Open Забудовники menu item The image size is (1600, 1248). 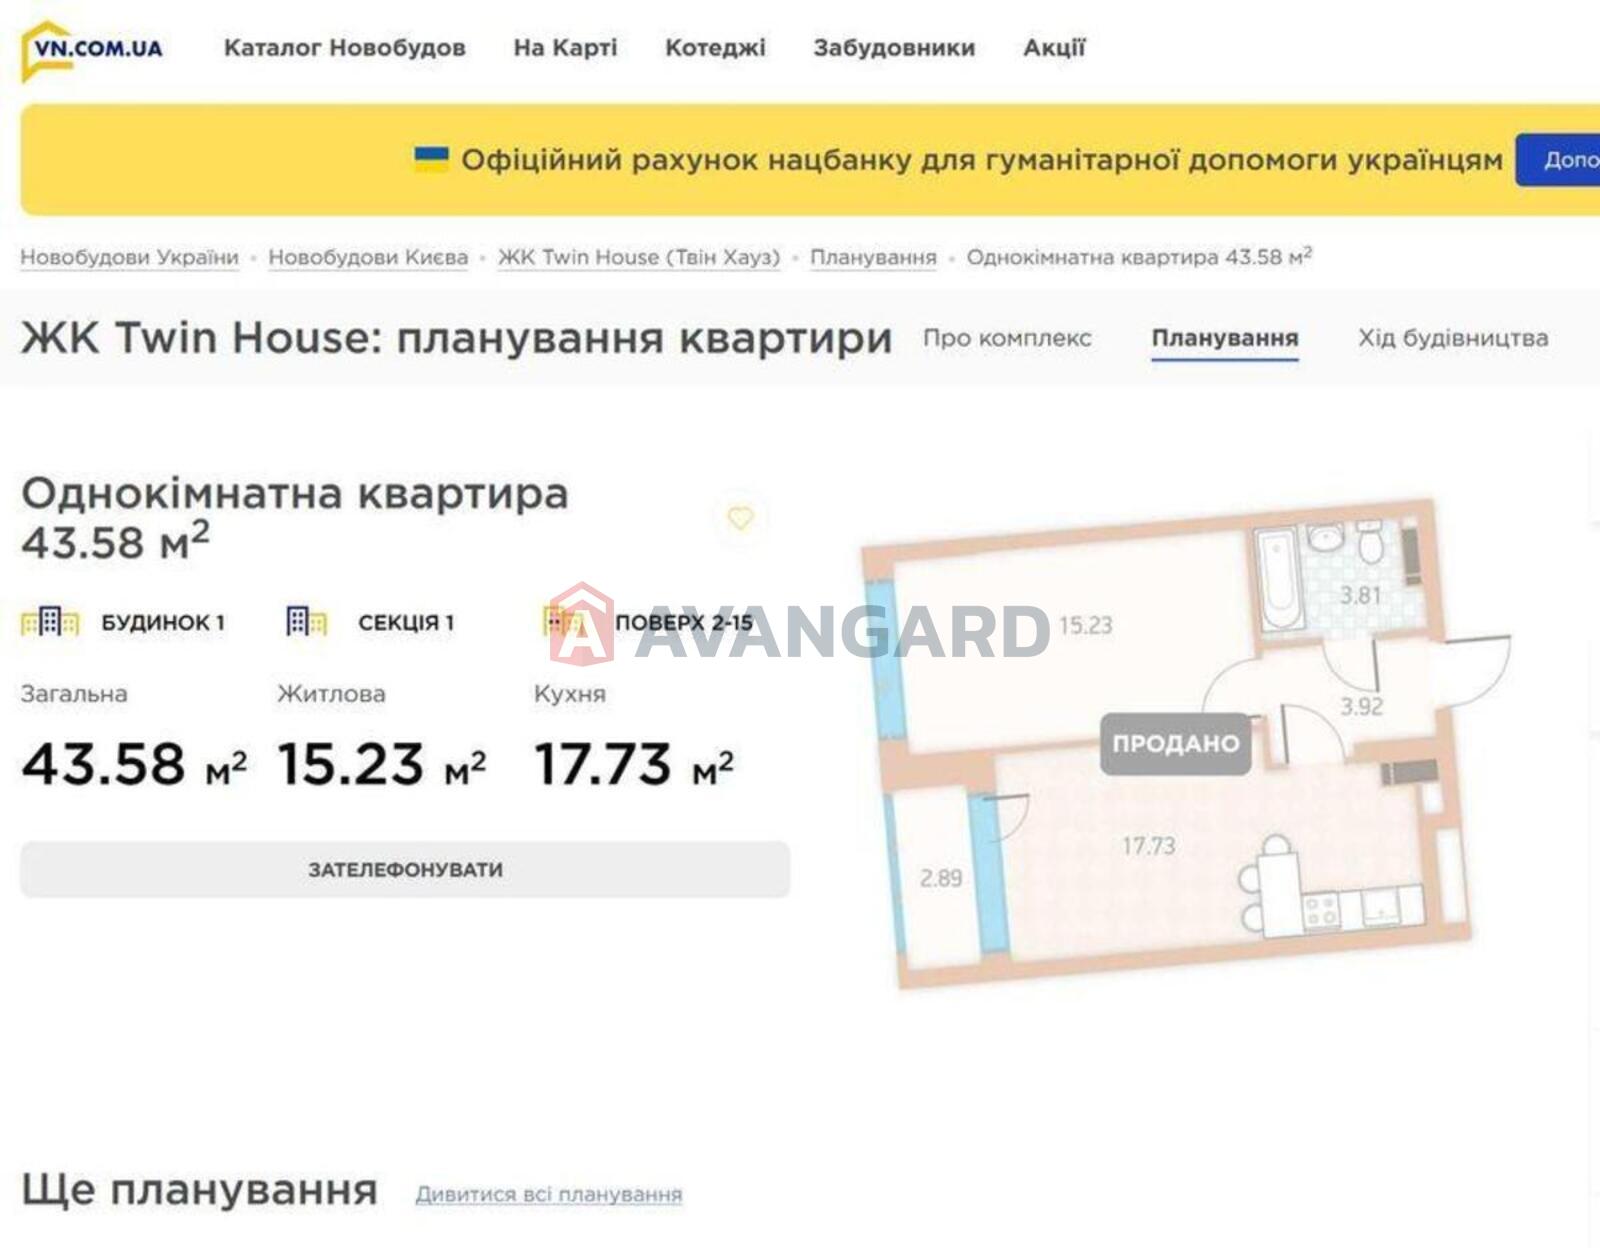894,48
